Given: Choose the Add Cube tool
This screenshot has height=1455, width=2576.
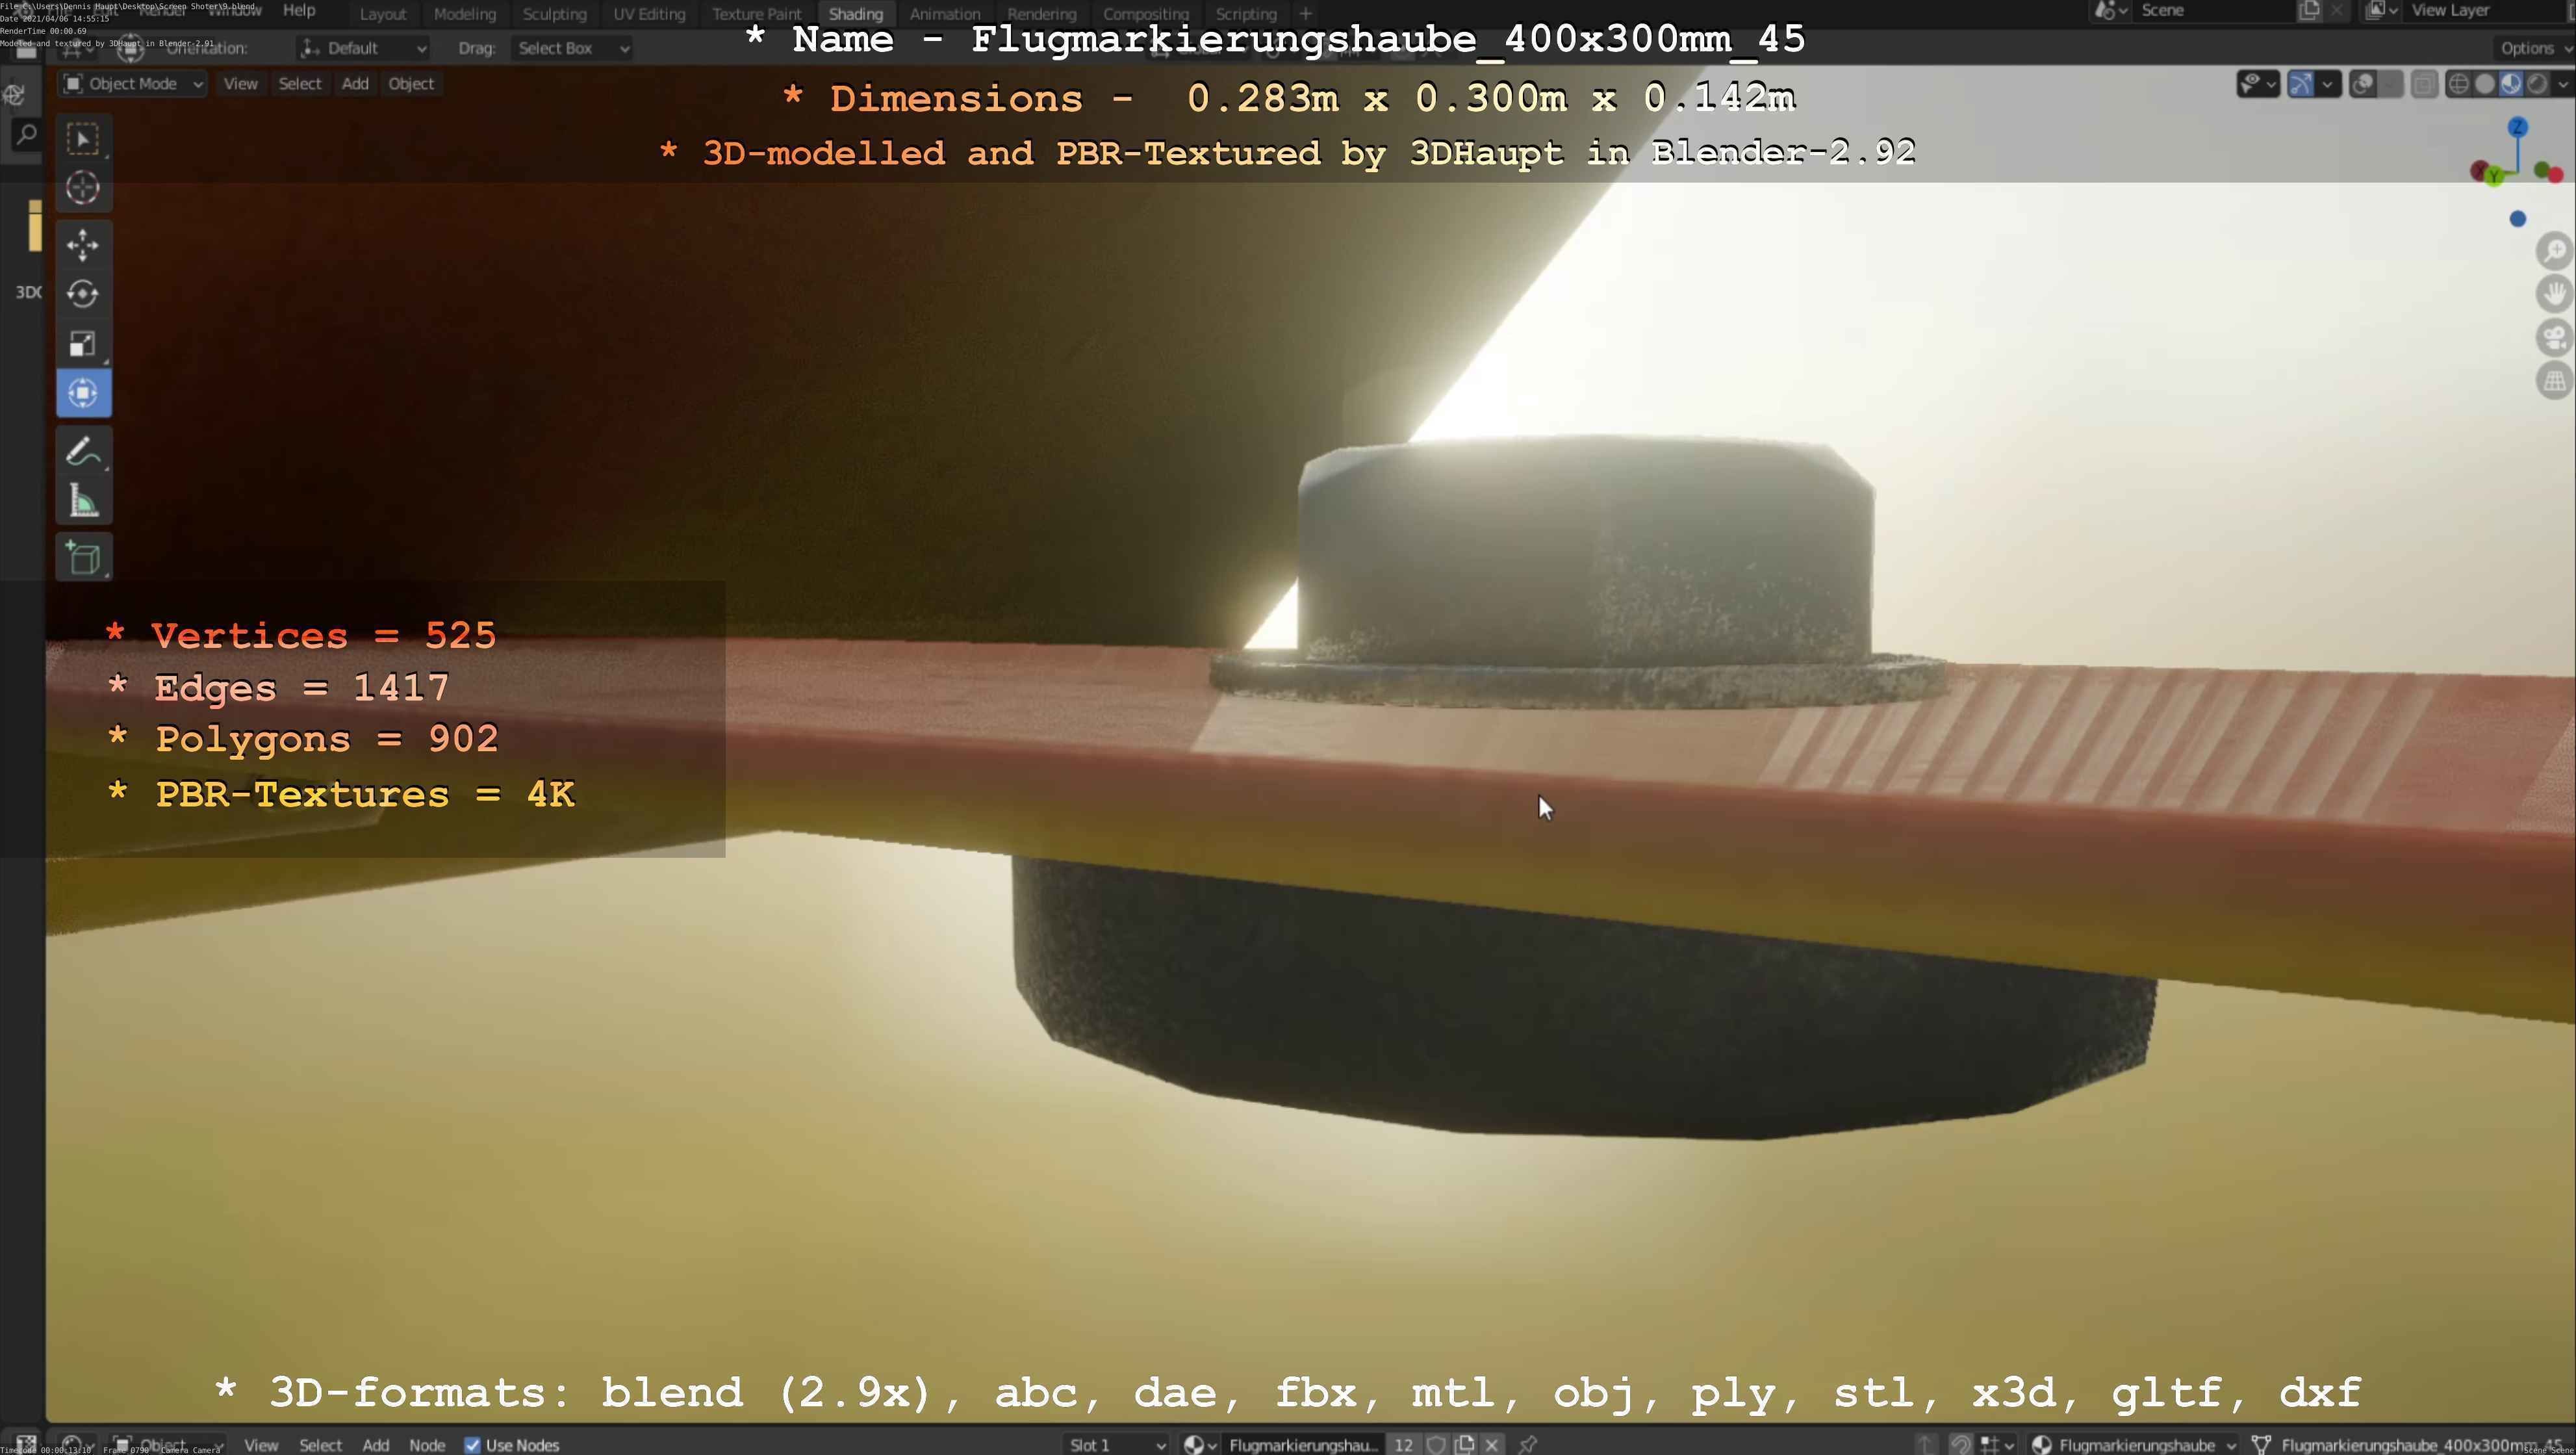Looking at the screenshot, I should pos(83,558).
